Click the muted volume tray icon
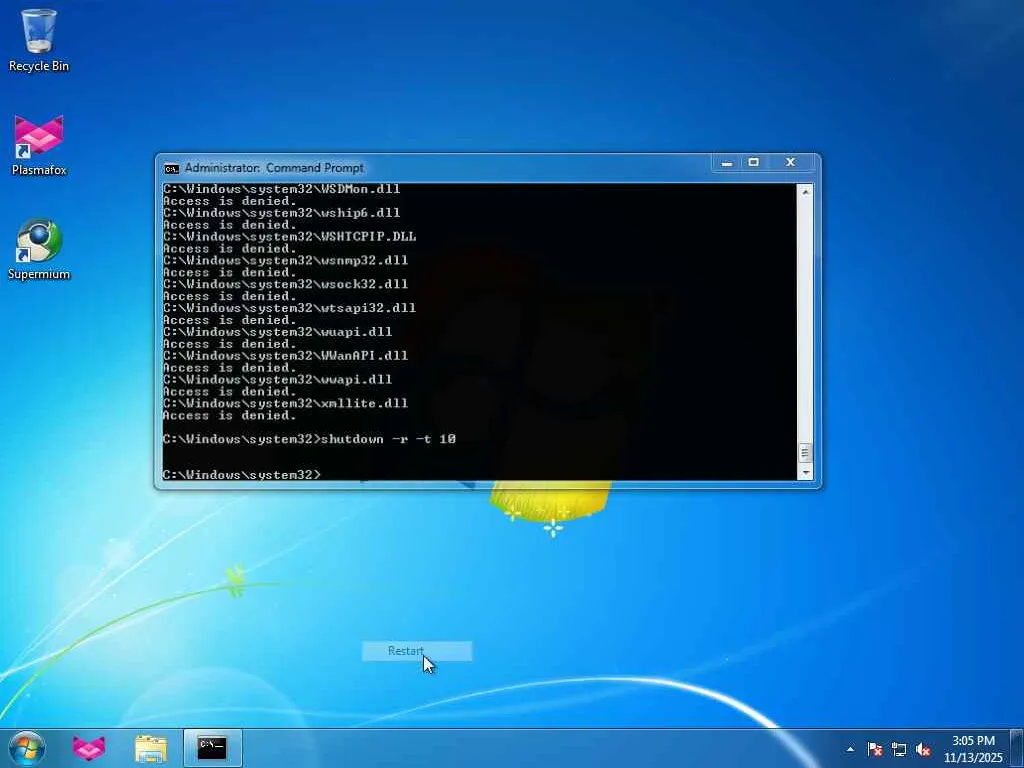This screenshot has width=1024, height=768. pos(923,749)
